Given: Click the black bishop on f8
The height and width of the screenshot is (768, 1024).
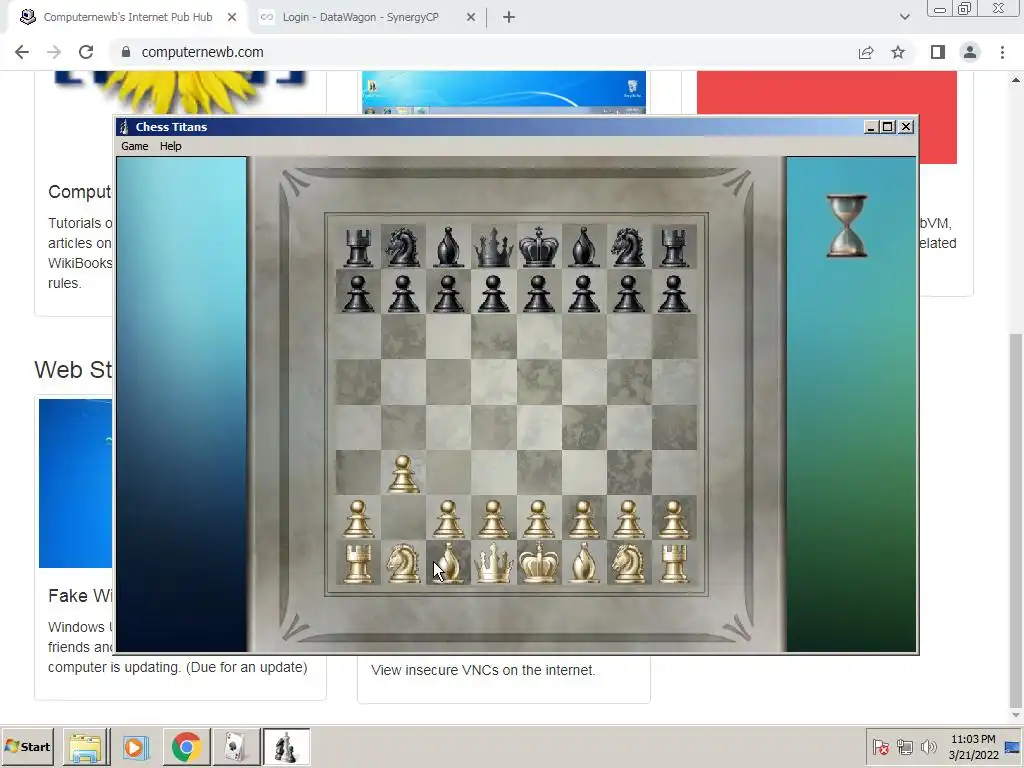Looking at the screenshot, I should tap(583, 247).
